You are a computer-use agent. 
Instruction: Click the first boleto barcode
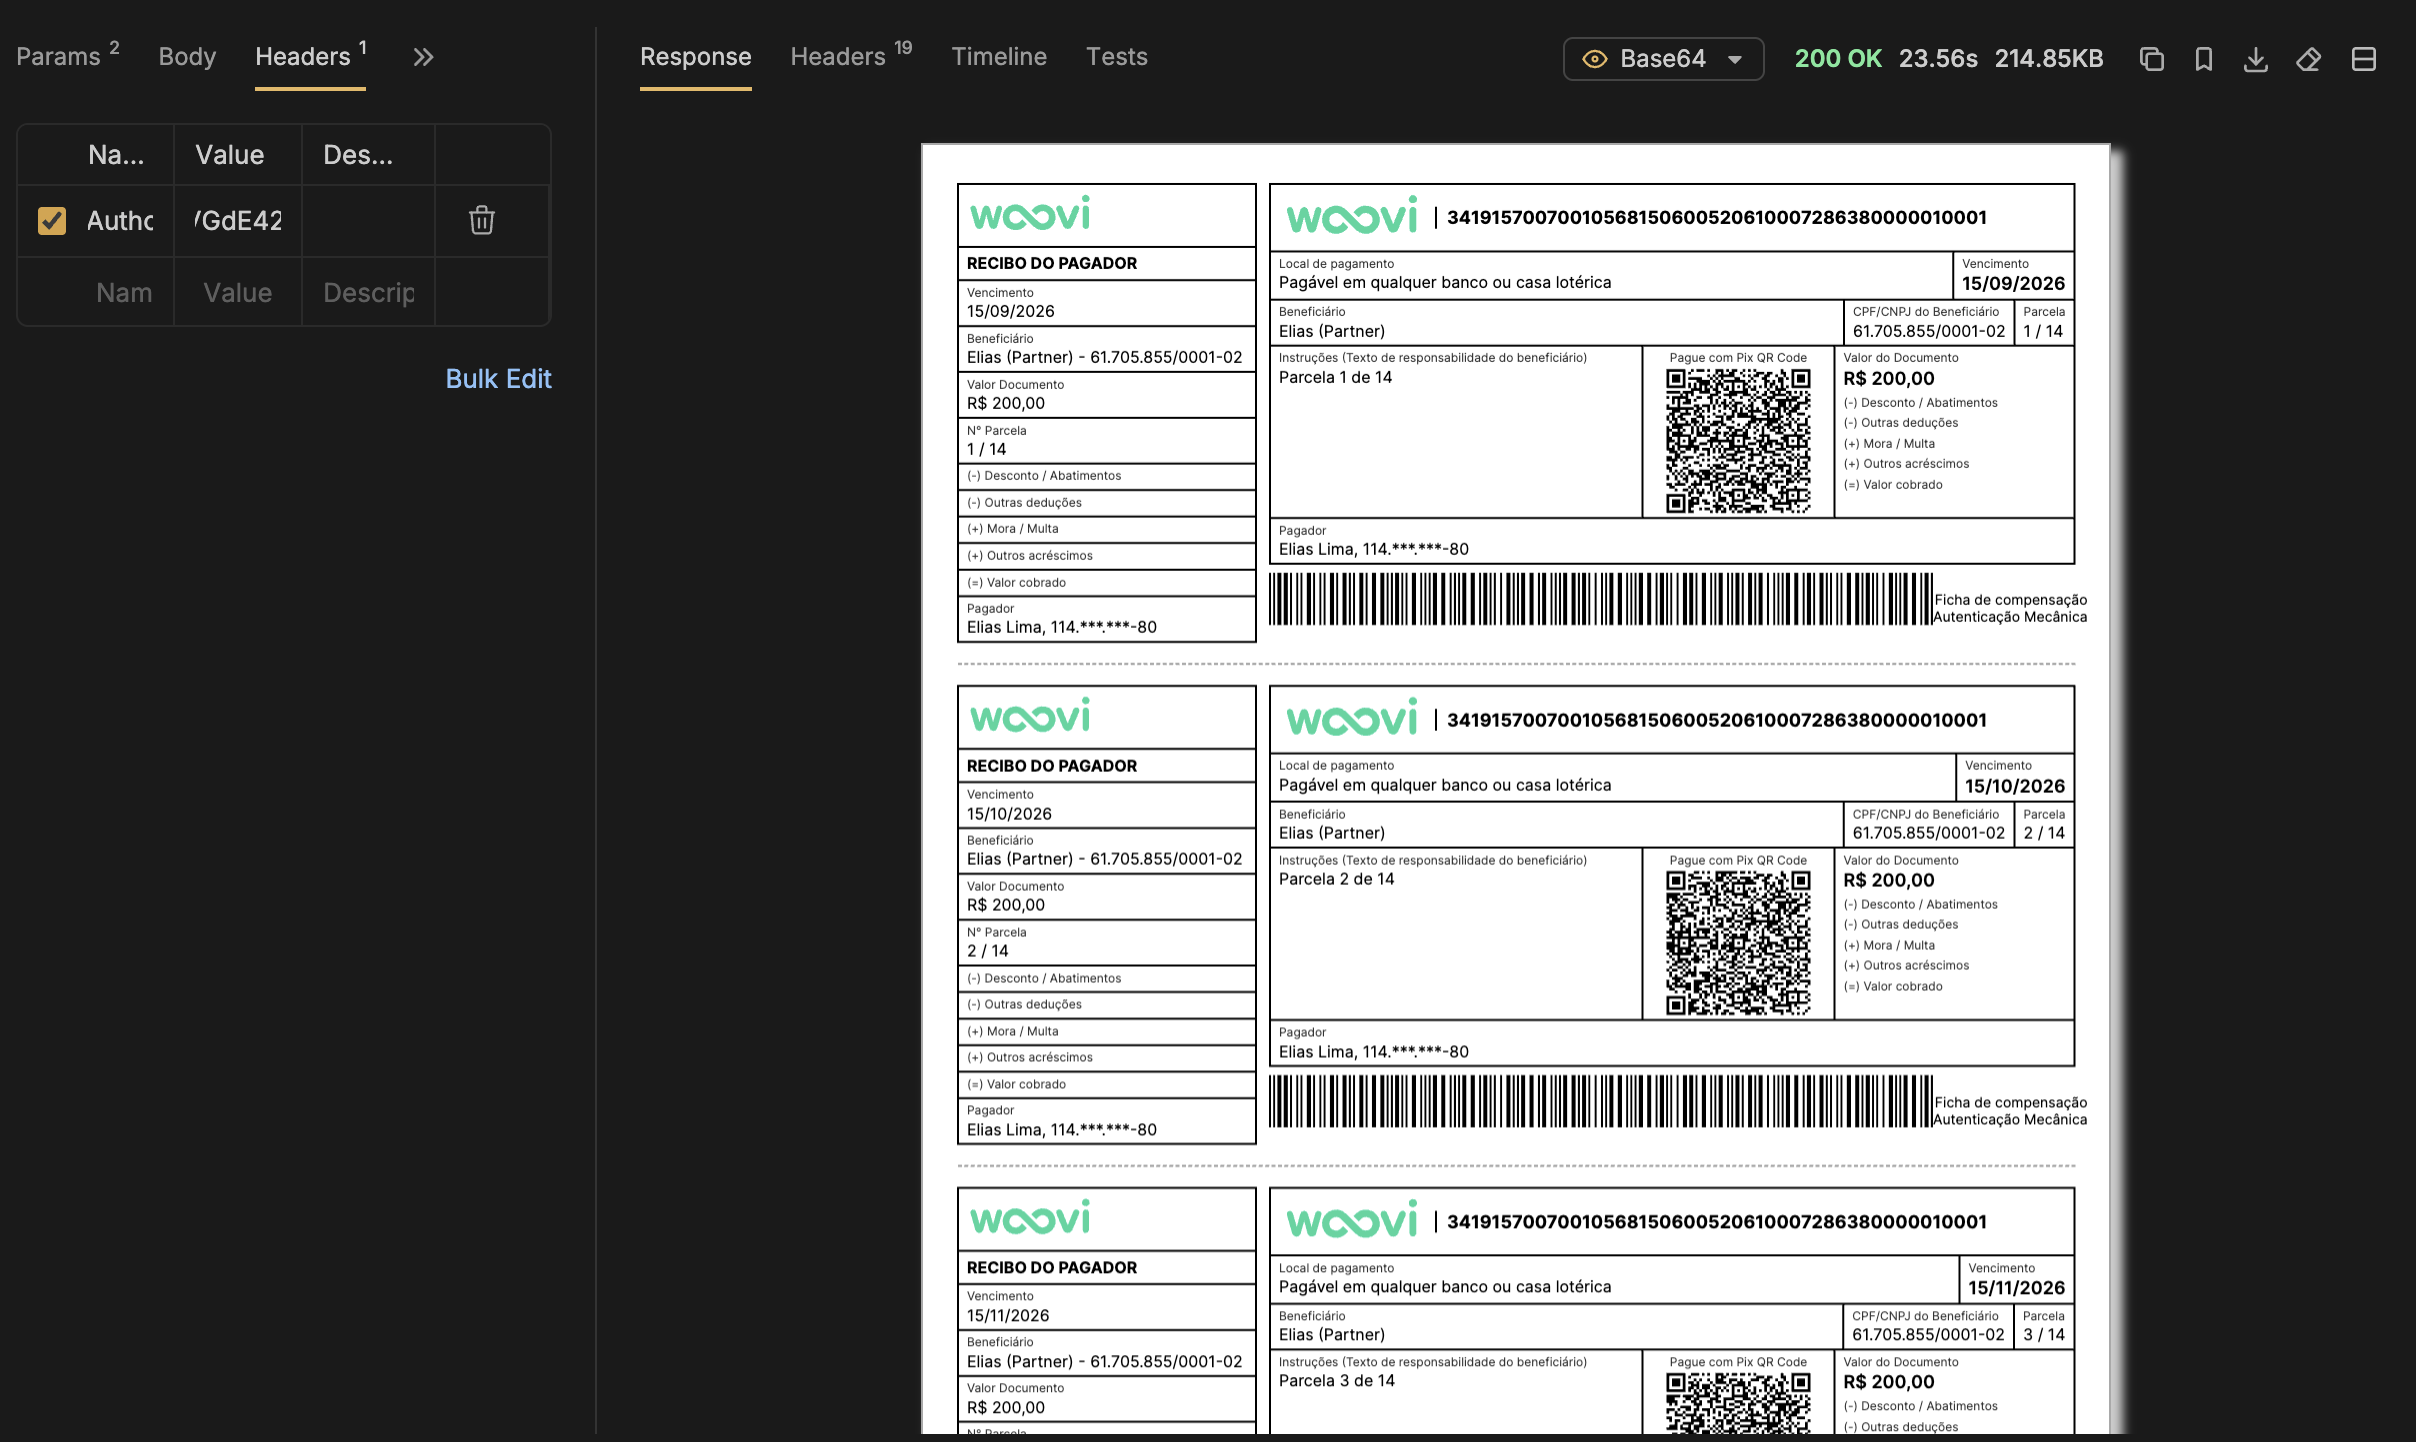pyautogui.click(x=1601, y=599)
